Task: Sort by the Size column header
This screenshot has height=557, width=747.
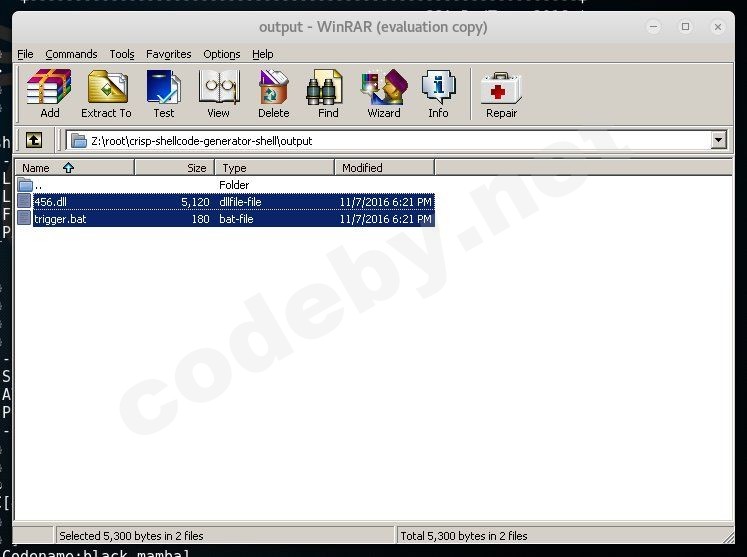Action: coord(175,168)
